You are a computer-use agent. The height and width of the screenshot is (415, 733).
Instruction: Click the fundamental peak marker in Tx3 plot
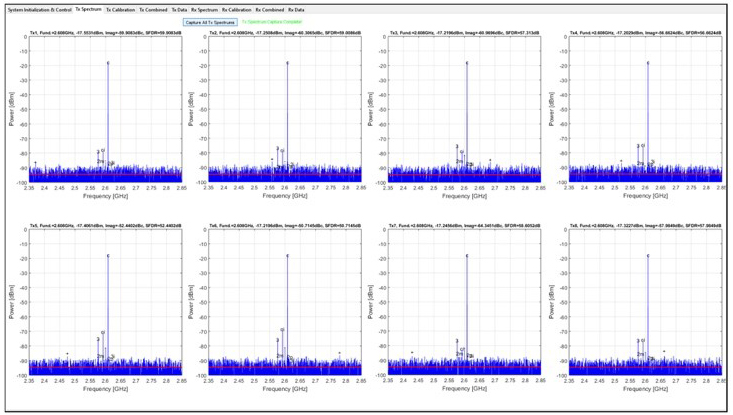coord(467,63)
